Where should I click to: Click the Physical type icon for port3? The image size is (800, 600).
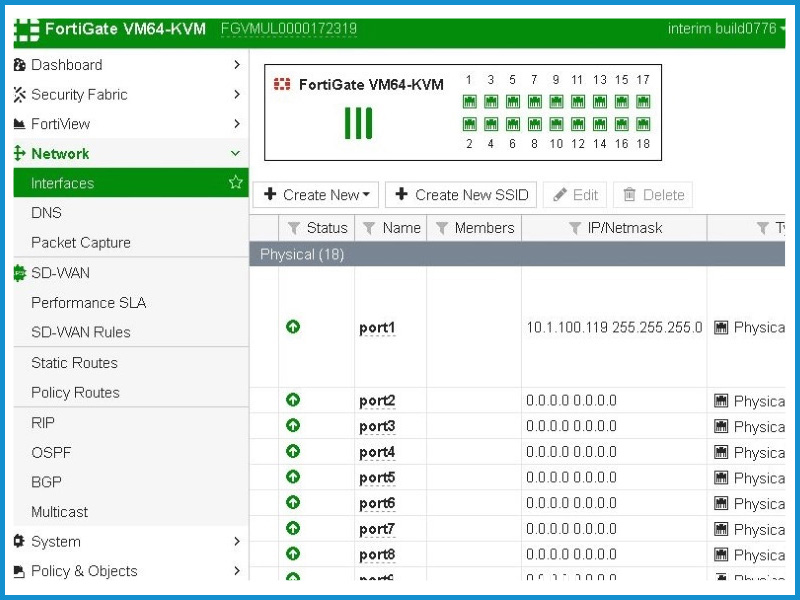(721, 426)
